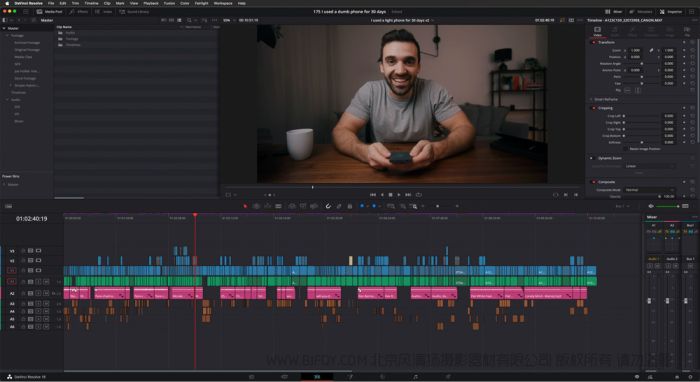The image size is (700, 382).
Task: Click the lock position icon in timeline toolbar
Action: coord(350,206)
